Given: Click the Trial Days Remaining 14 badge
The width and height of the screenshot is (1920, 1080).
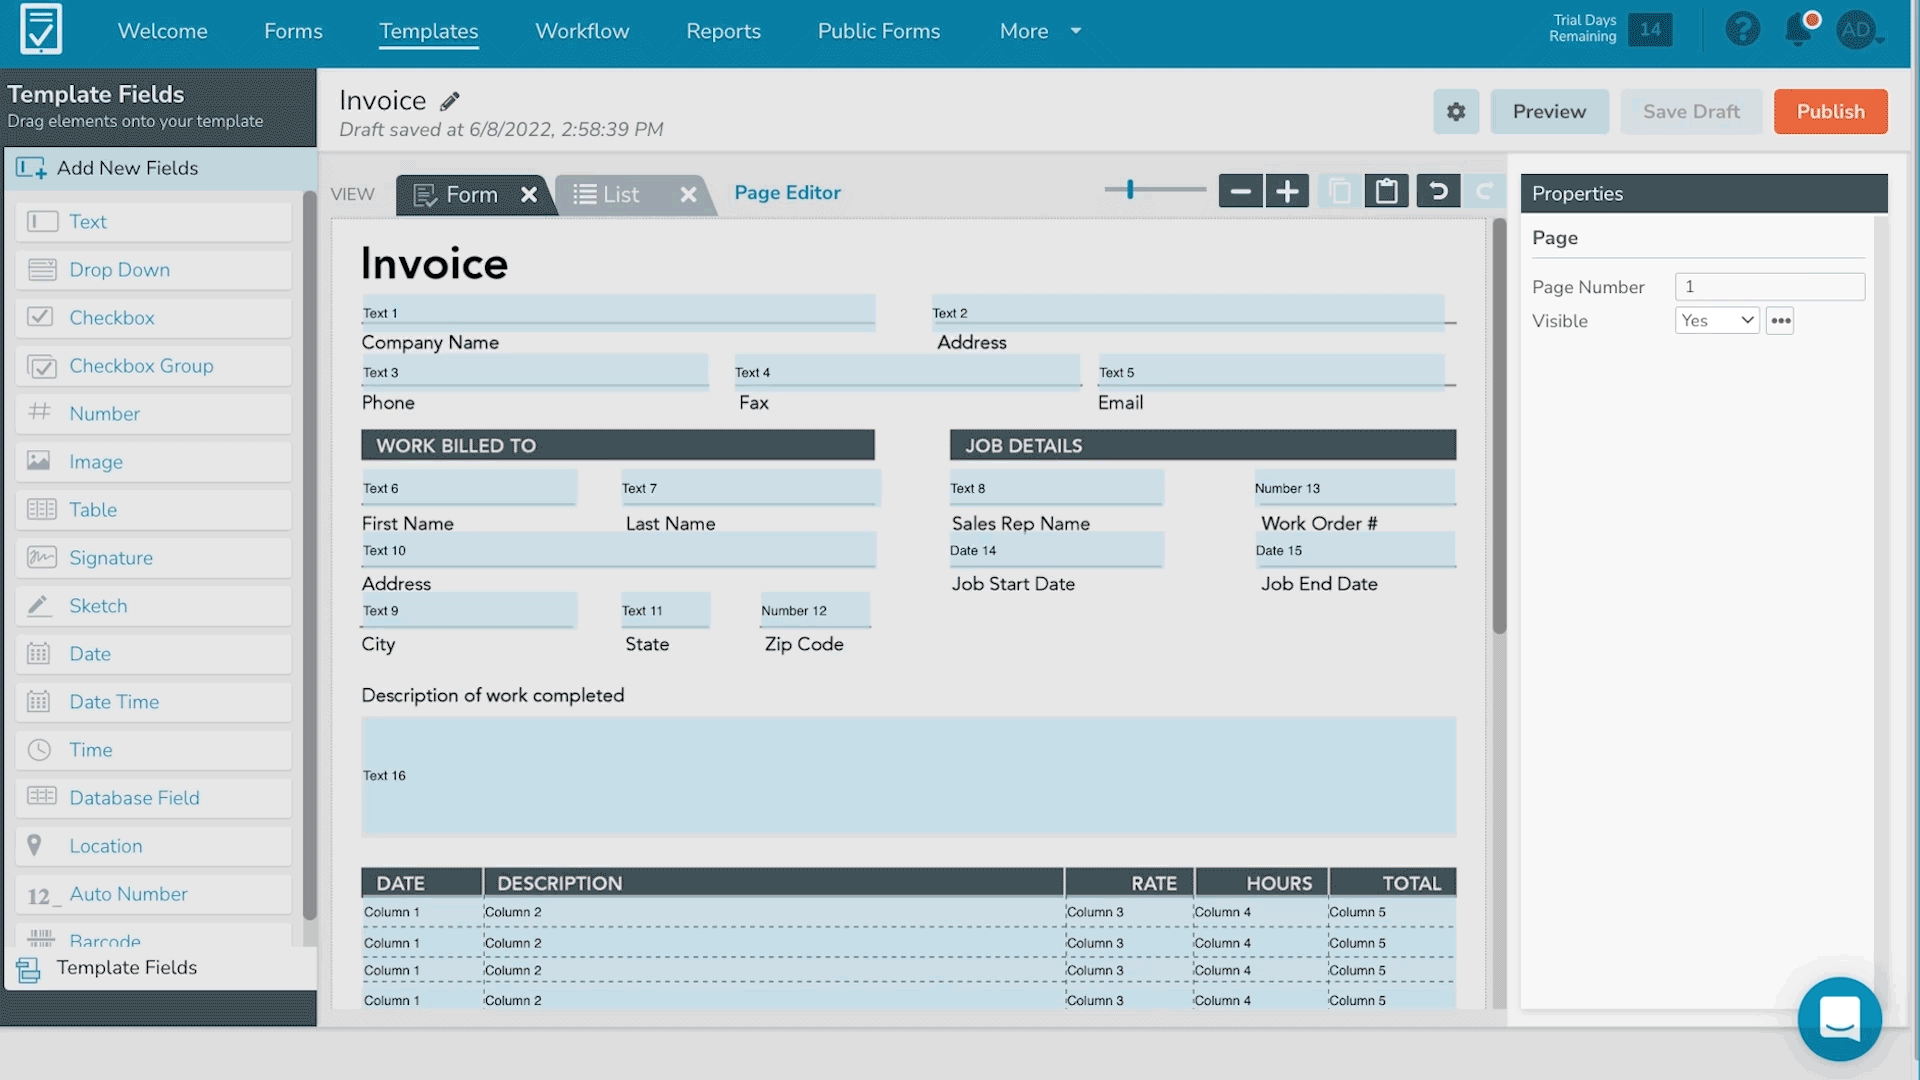Looking at the screenshot, I should [x=1650, y=29].
